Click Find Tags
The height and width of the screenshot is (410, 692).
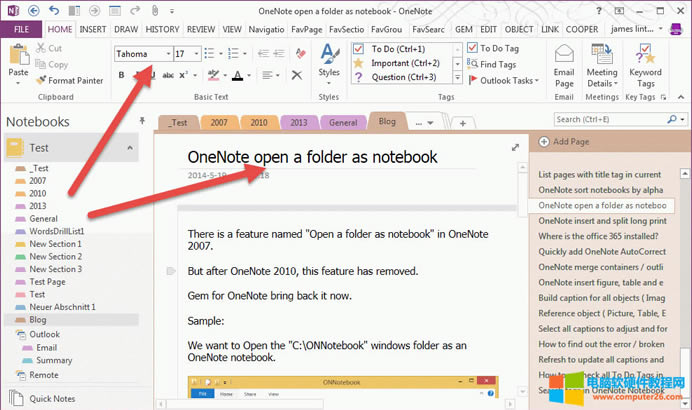tap(492, 64)
